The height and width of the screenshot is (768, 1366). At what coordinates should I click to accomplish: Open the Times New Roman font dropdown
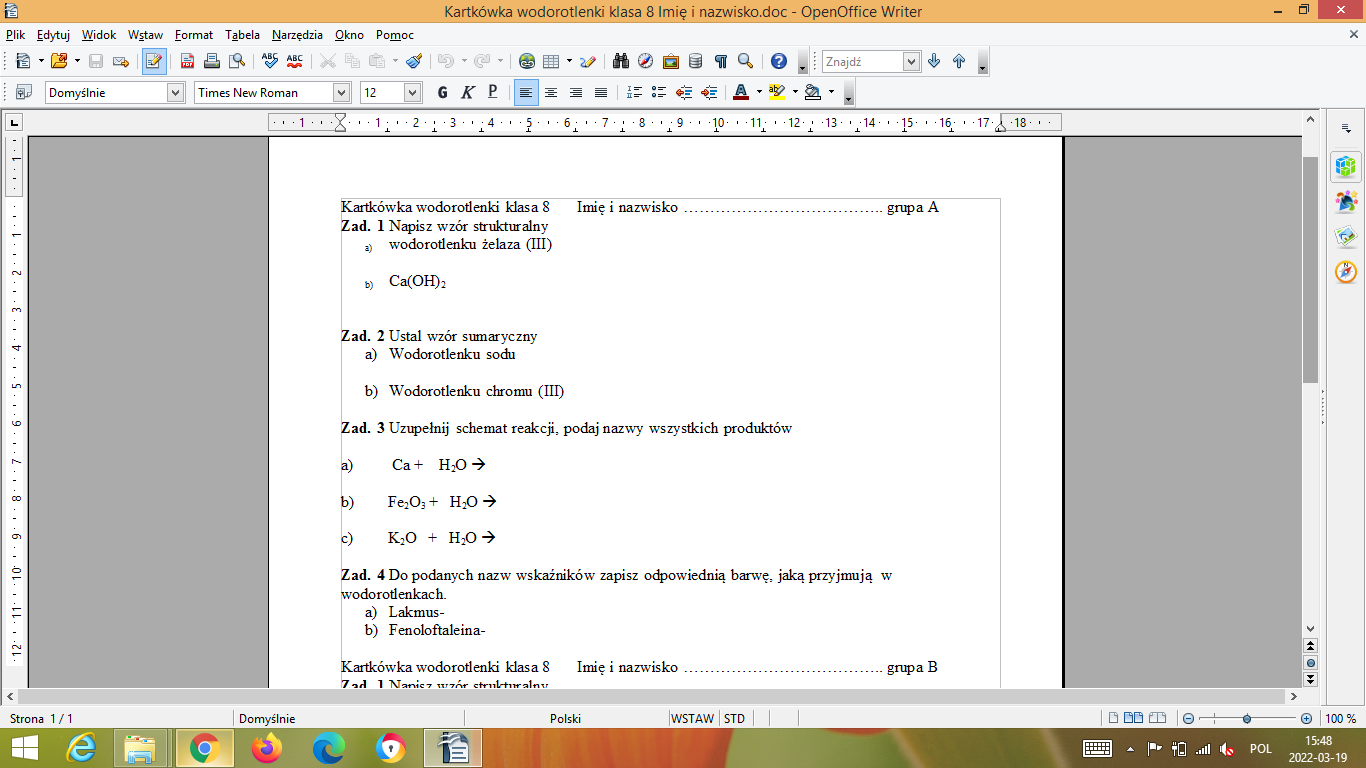pos(341,92)
